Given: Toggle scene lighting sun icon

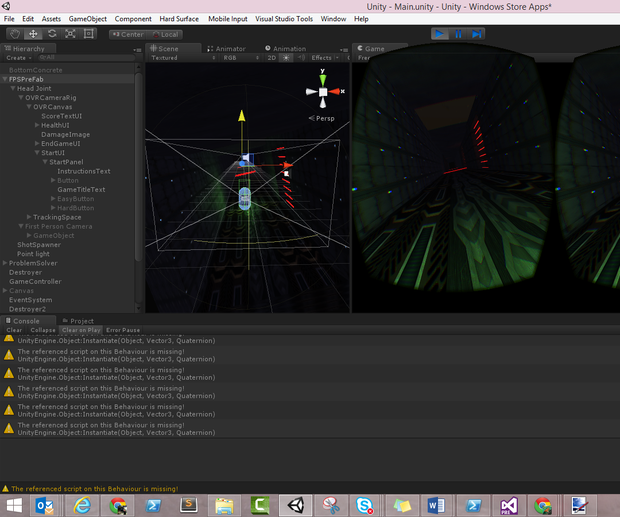Looking at the screenshot, I should click(286, 58).
